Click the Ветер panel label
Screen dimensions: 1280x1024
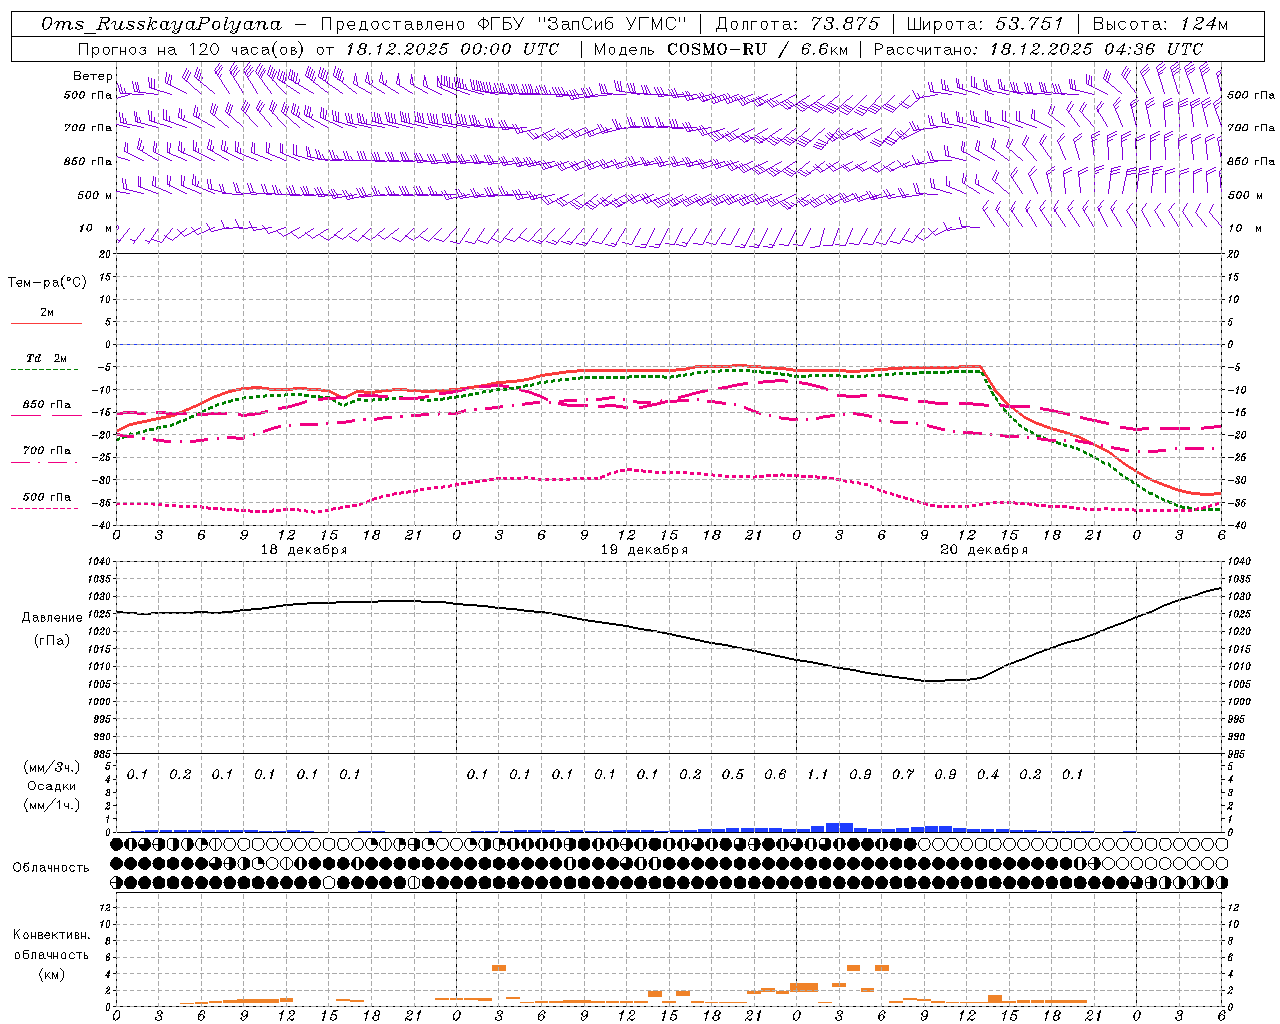[x=92, y=76]
